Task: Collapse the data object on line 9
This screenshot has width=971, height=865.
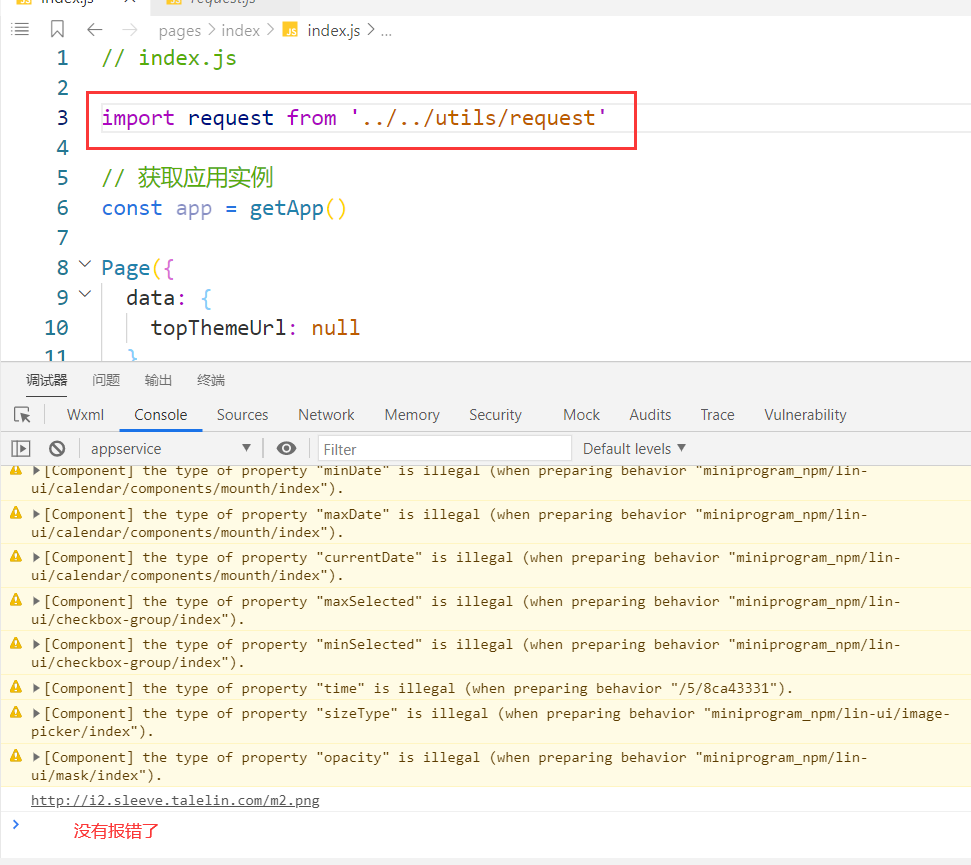Action: coord(85,293)
